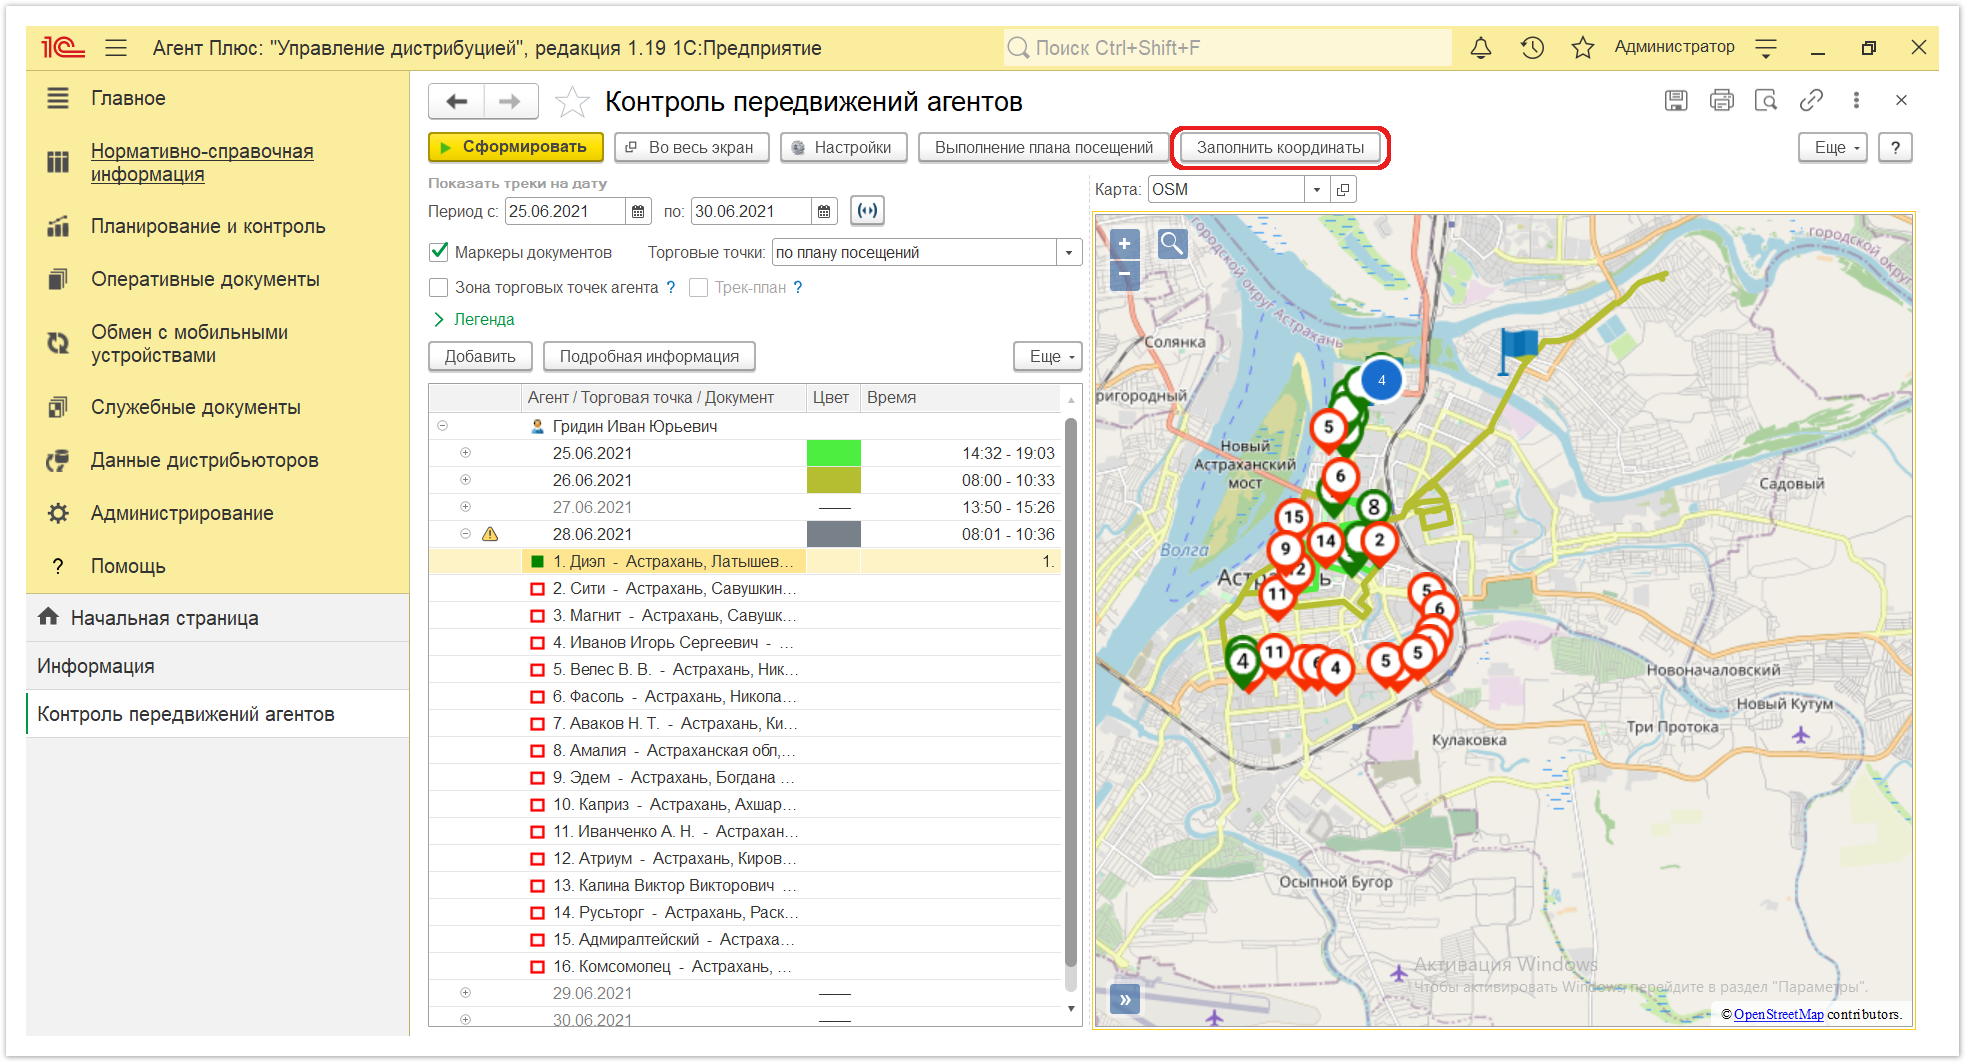The height and width of the screenshot is (1062, 1965).
Task: Open service settings icon next to Администратор
Action: tap(1766, 47)
